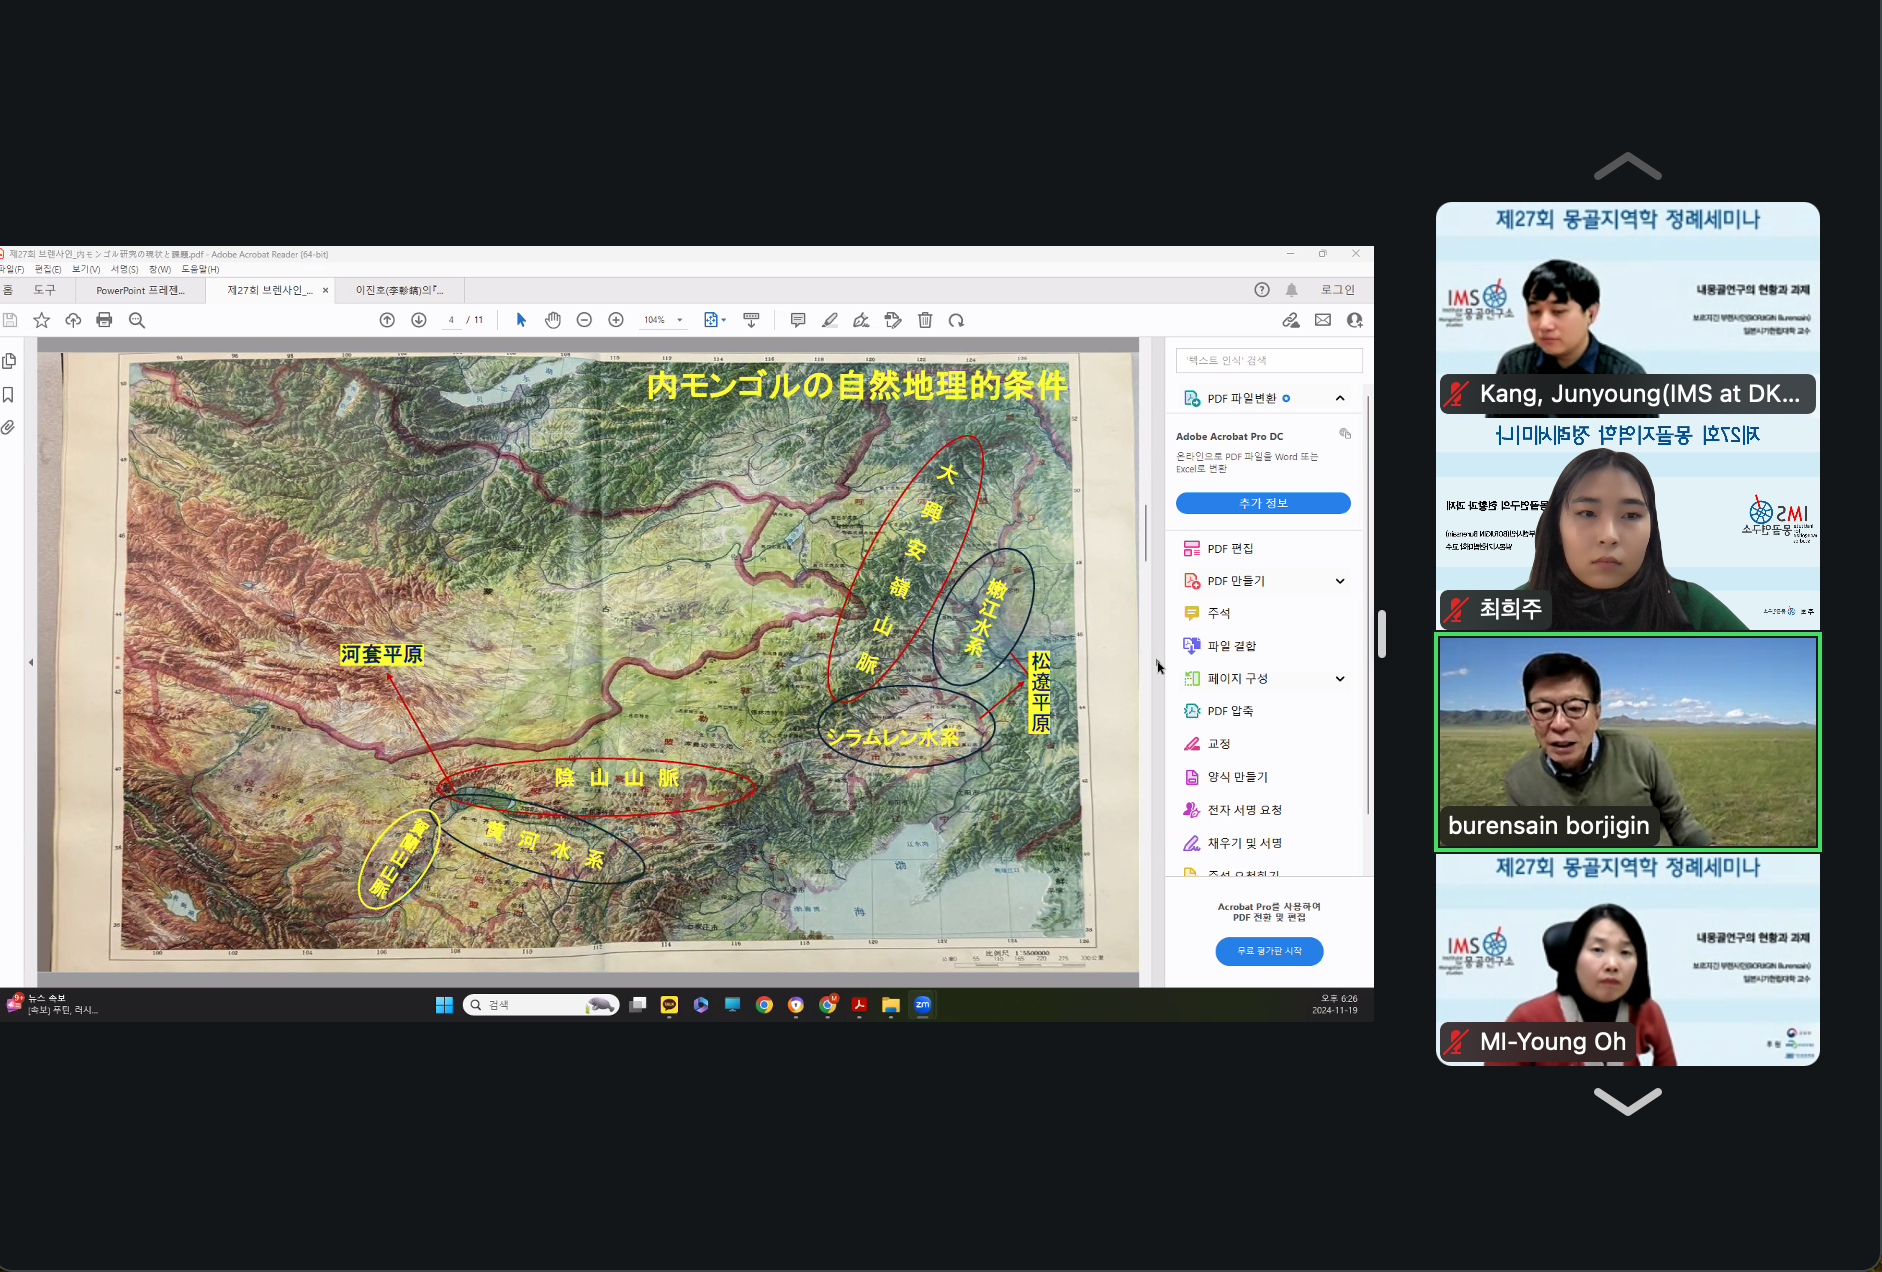This screenshot has width=1882, height=1272.
Task: Open Acrobat help question mark icon
Action: pos(1262,290)
